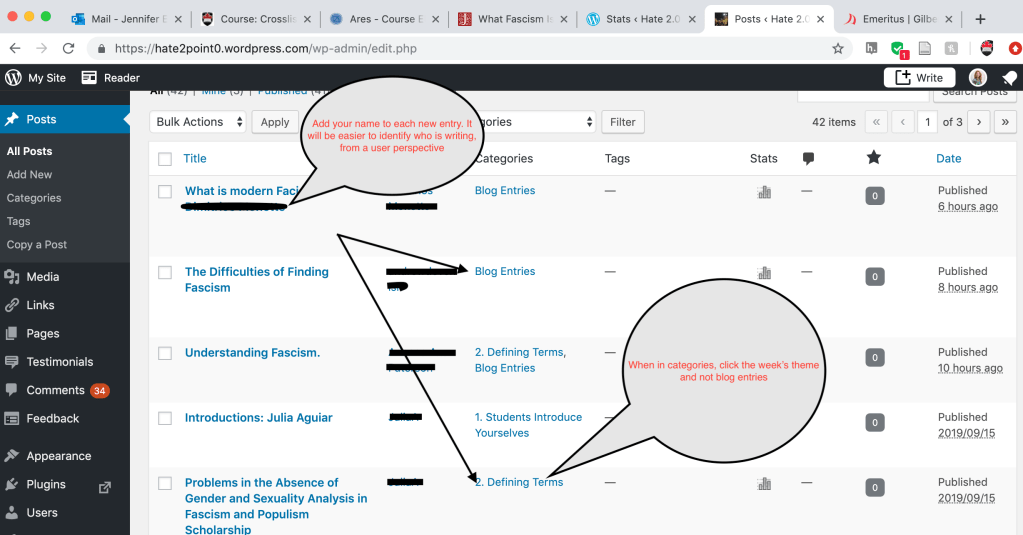Click the WordPress My Site logo icon
Image resolution: width=1023 pixels, height=535 pixels.
pos(13,78)
